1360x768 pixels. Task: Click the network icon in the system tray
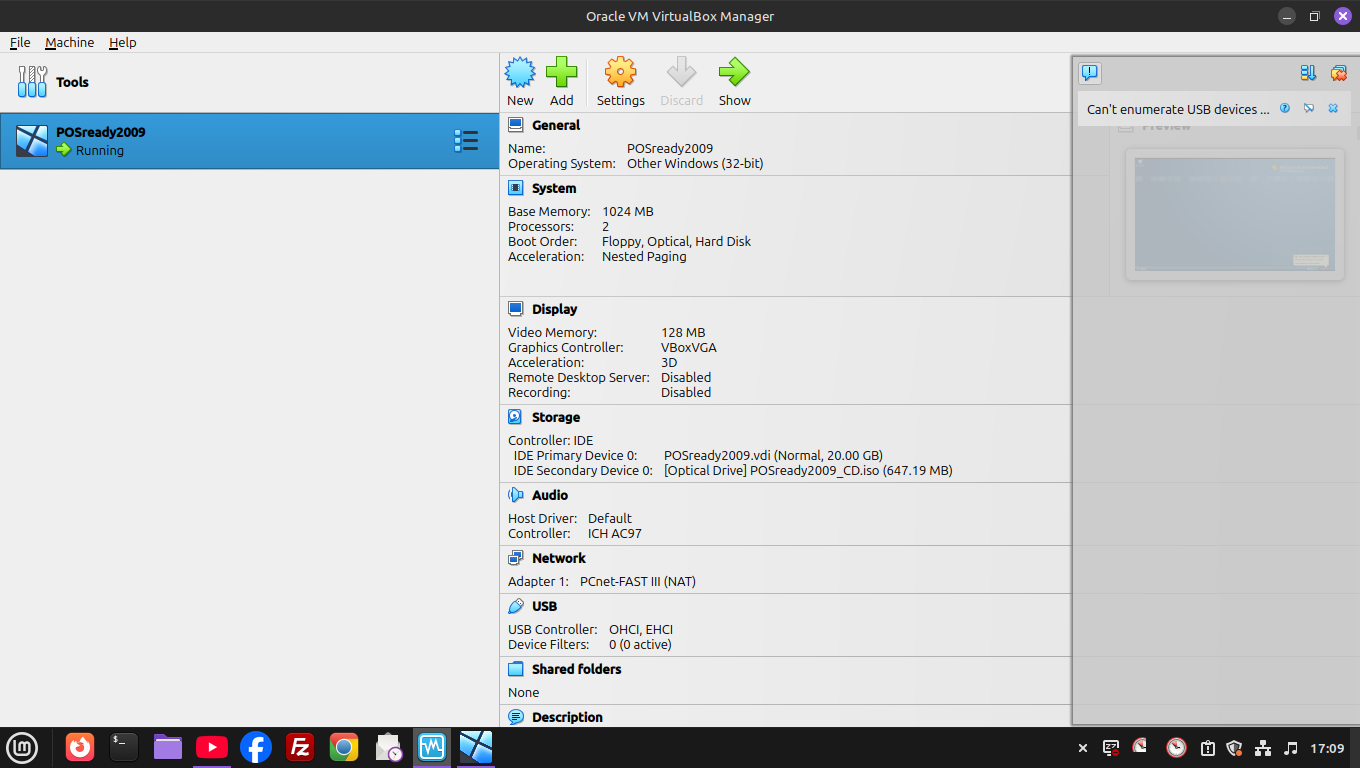pos(1263,748)
